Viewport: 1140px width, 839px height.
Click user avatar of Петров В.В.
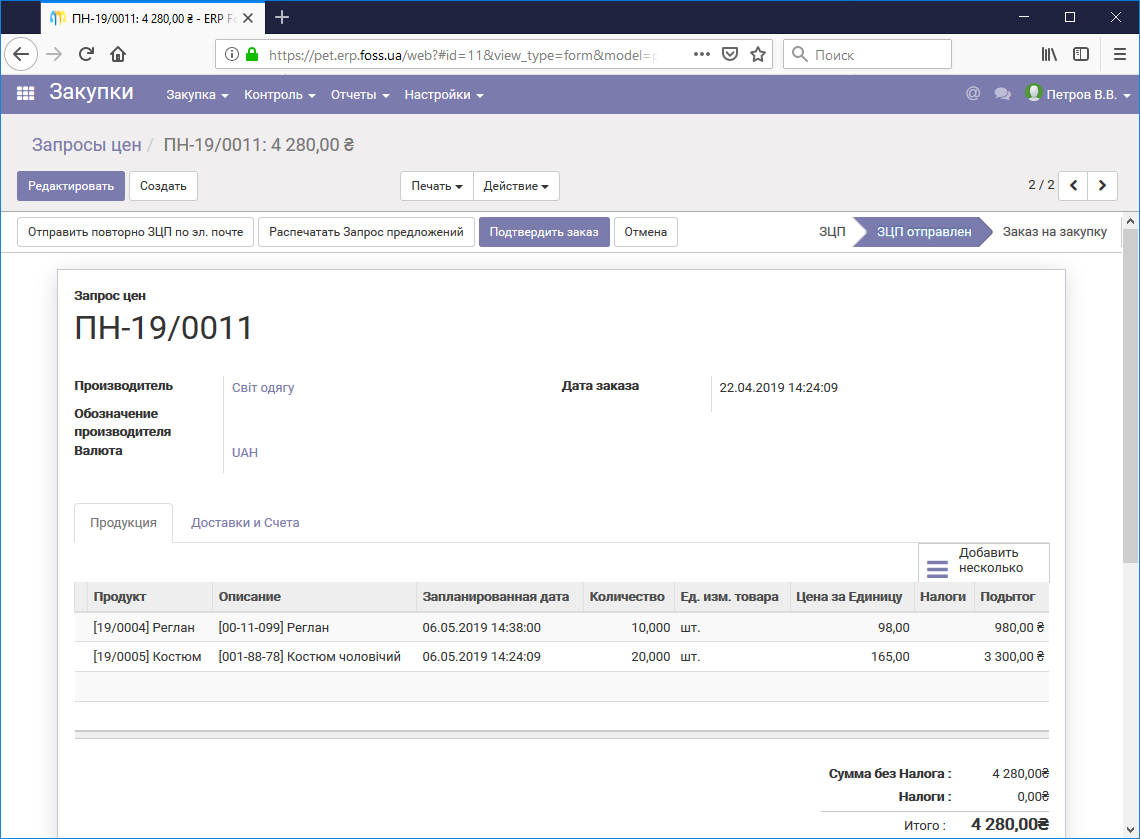click(1033, 93)
